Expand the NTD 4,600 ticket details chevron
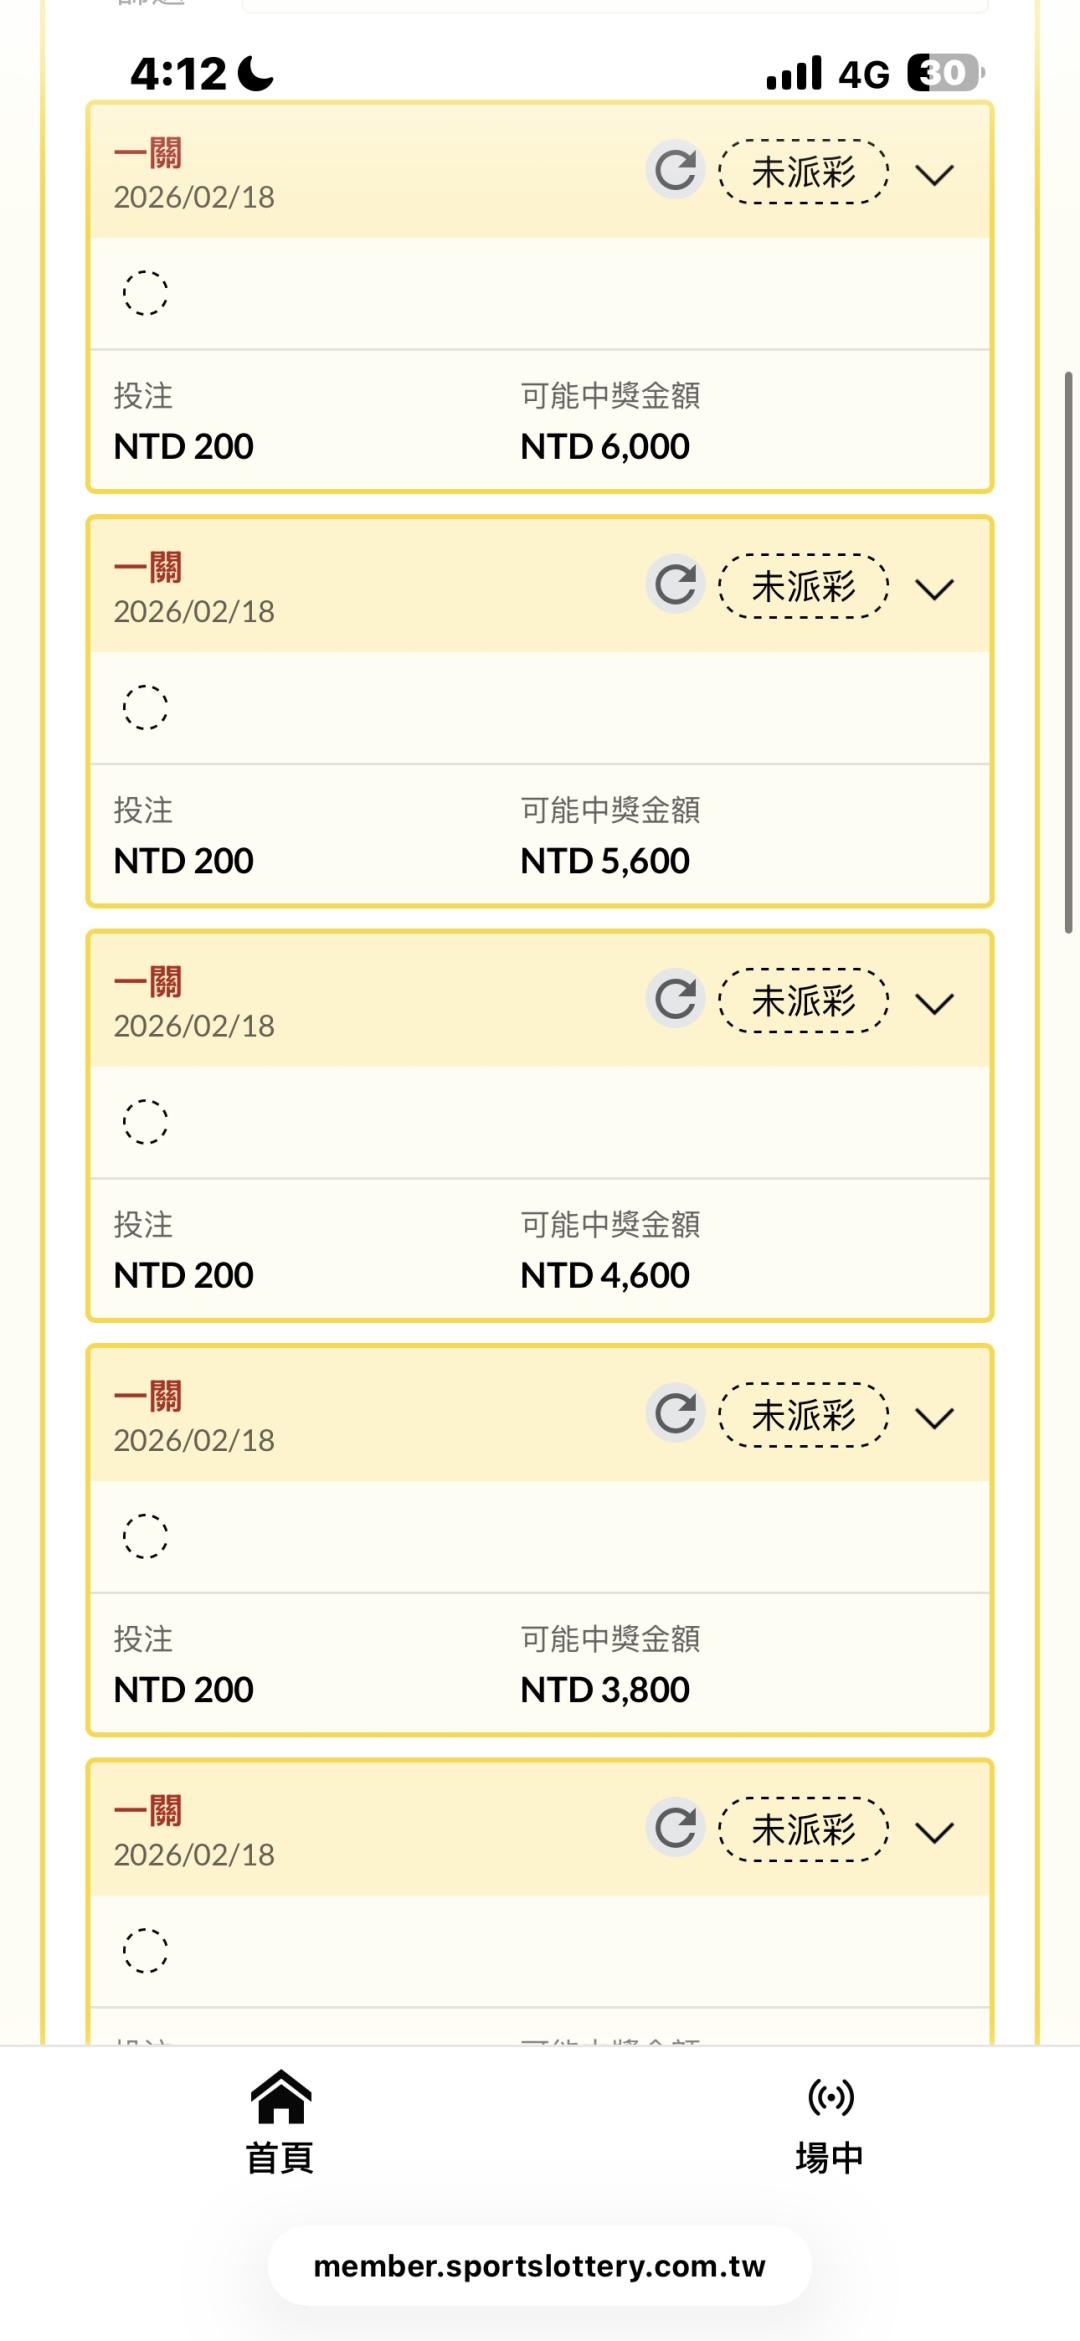Image resolution: width=1080 pixels, height=2341 pixels. 935,1004
